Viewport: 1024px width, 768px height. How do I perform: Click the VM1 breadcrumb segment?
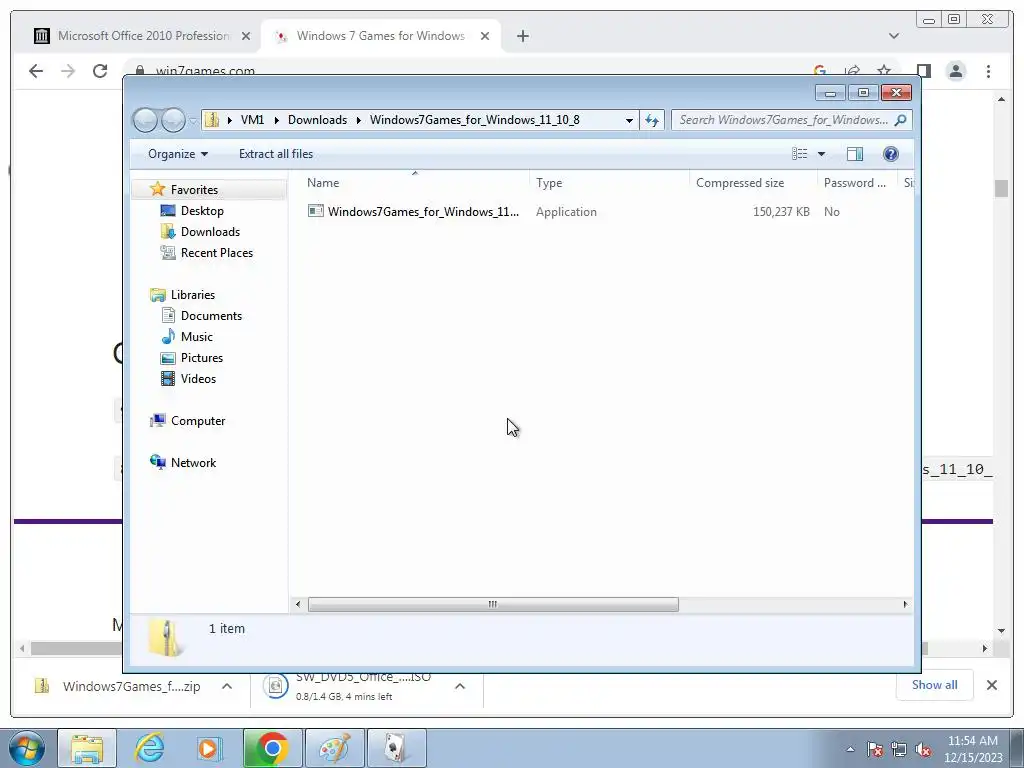click(252, 120)
